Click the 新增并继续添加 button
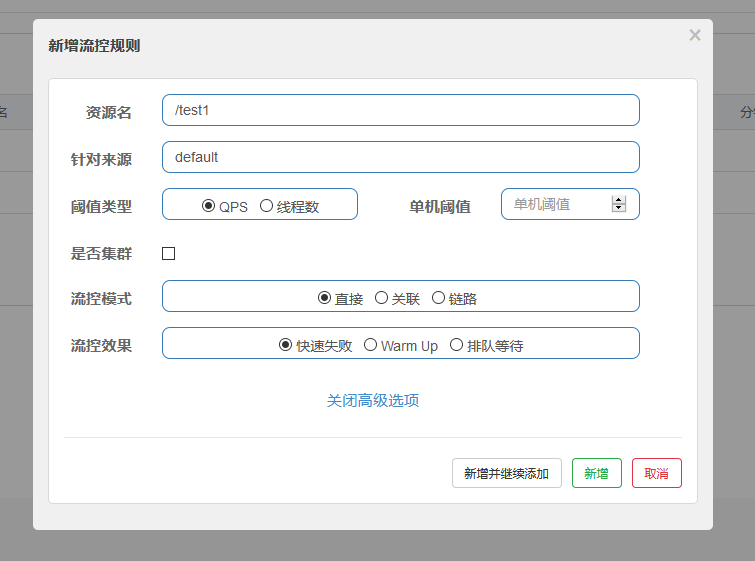 [x=507, y=473]
